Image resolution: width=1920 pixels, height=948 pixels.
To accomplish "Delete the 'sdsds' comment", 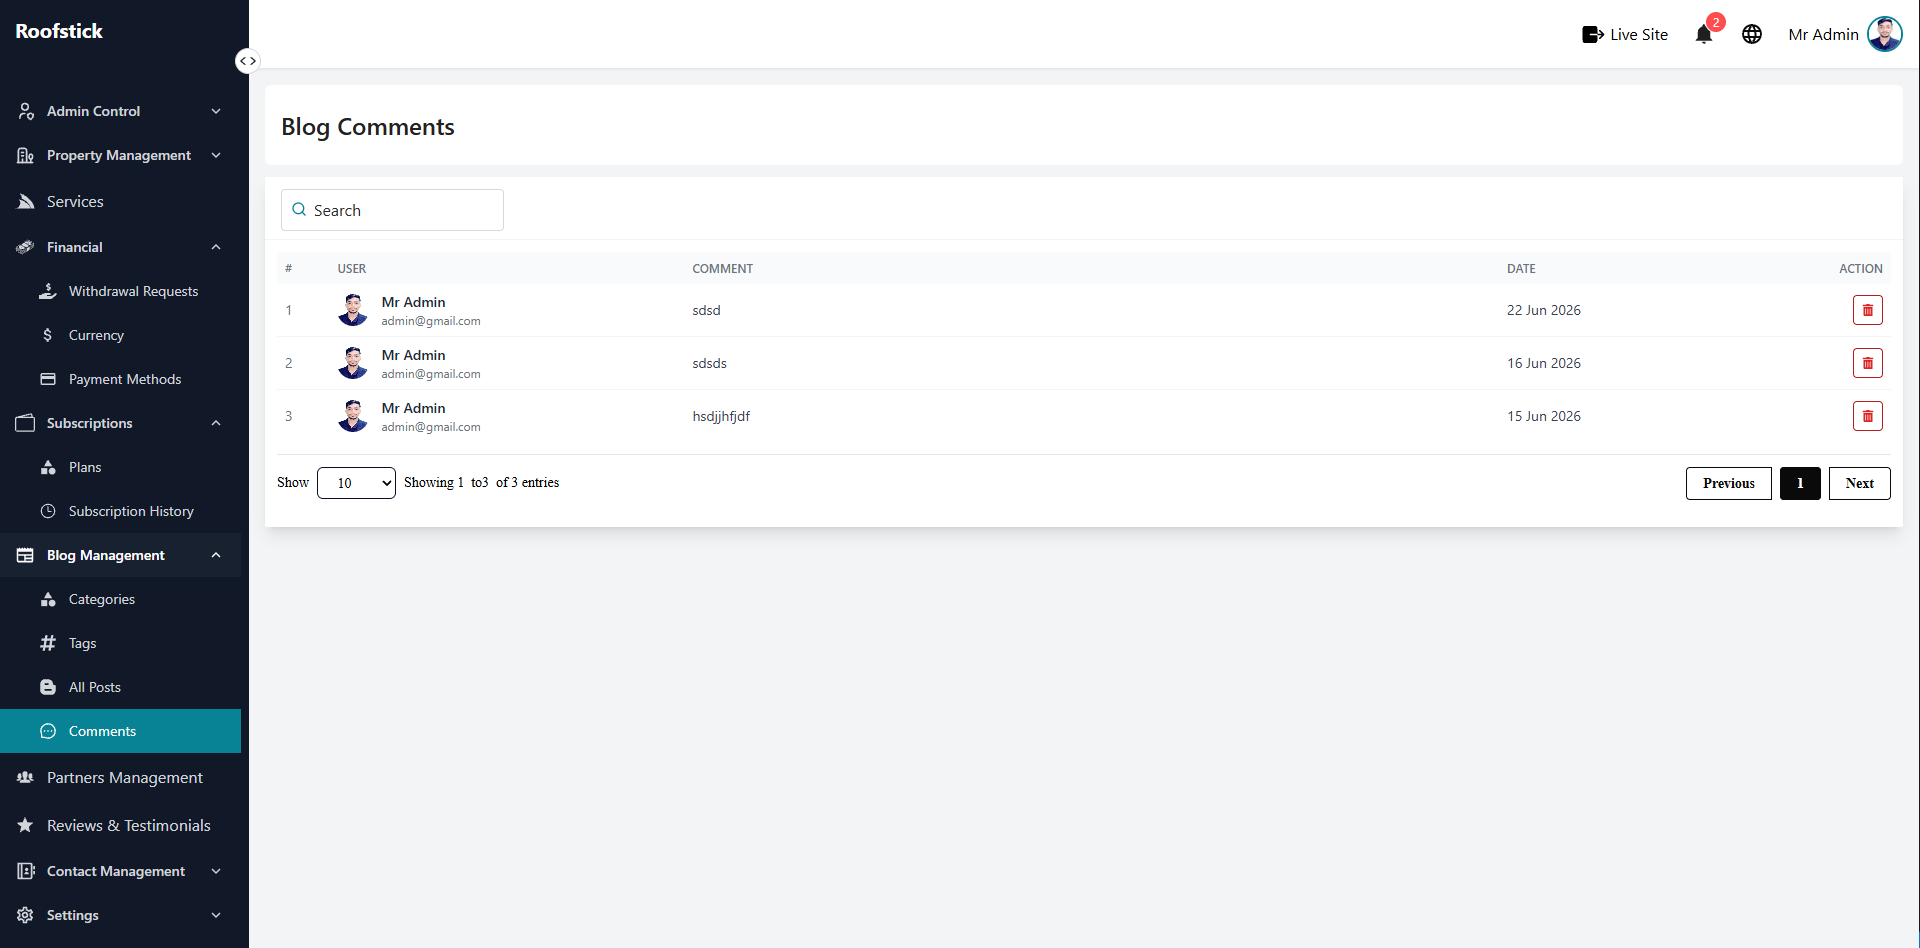I will click(1867, 363).
